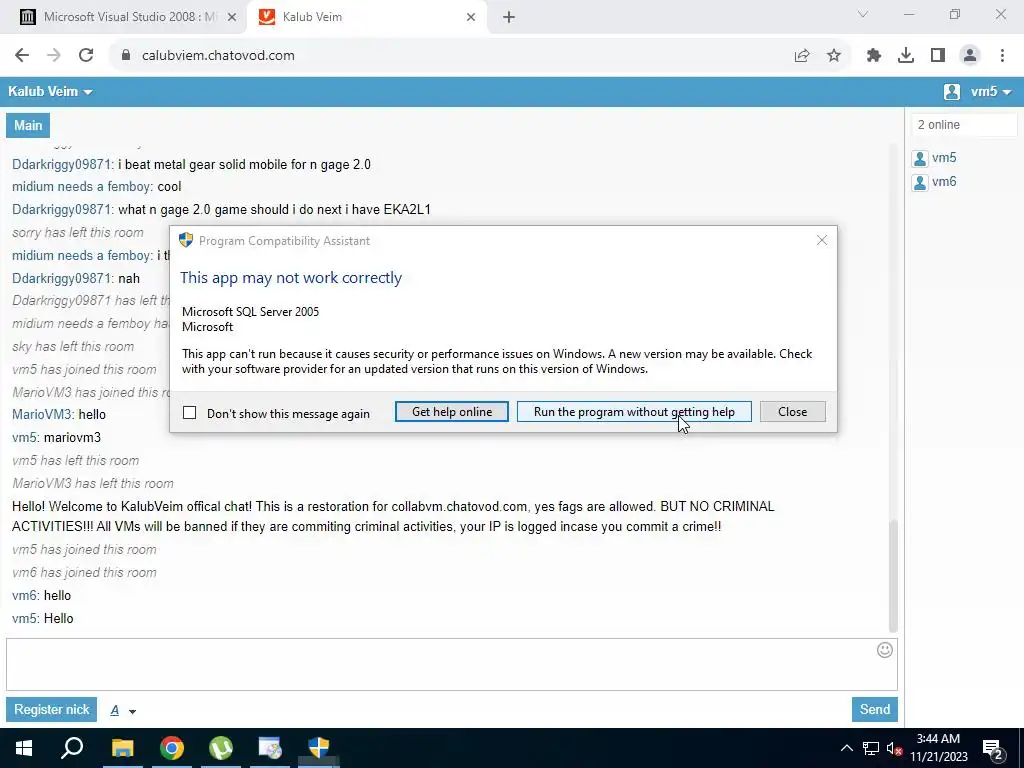Click Register nick button

(x=52, y=709)
